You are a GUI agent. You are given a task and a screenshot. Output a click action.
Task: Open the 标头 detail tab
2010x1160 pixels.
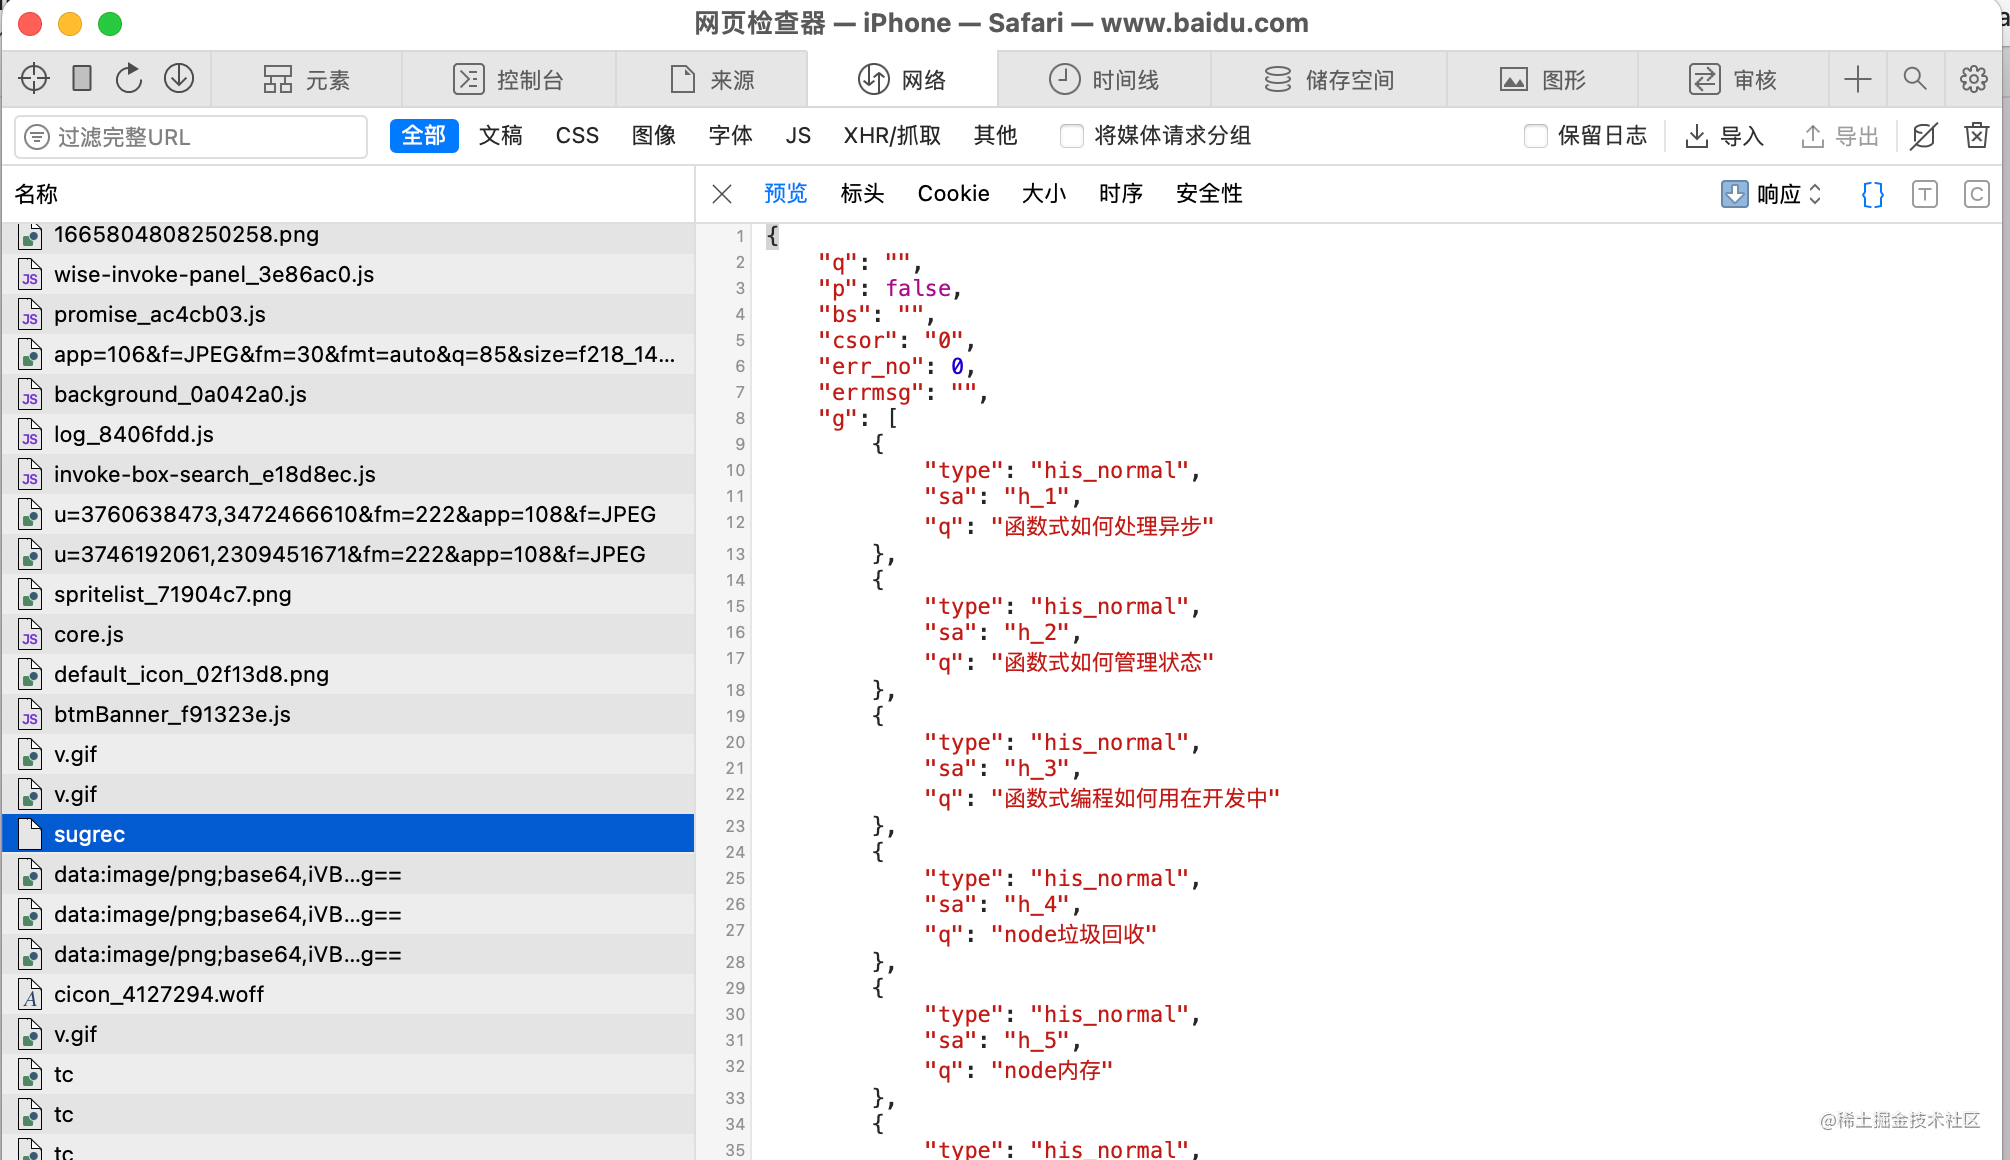click(x=862, y=194)
